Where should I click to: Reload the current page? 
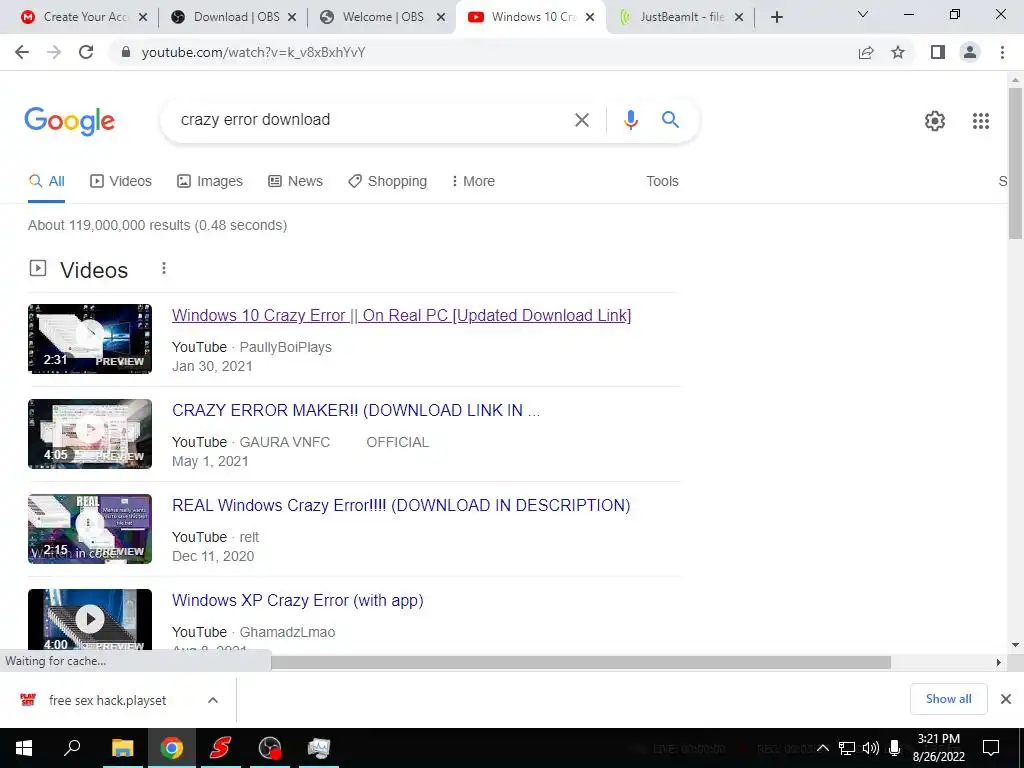point(86,52)
